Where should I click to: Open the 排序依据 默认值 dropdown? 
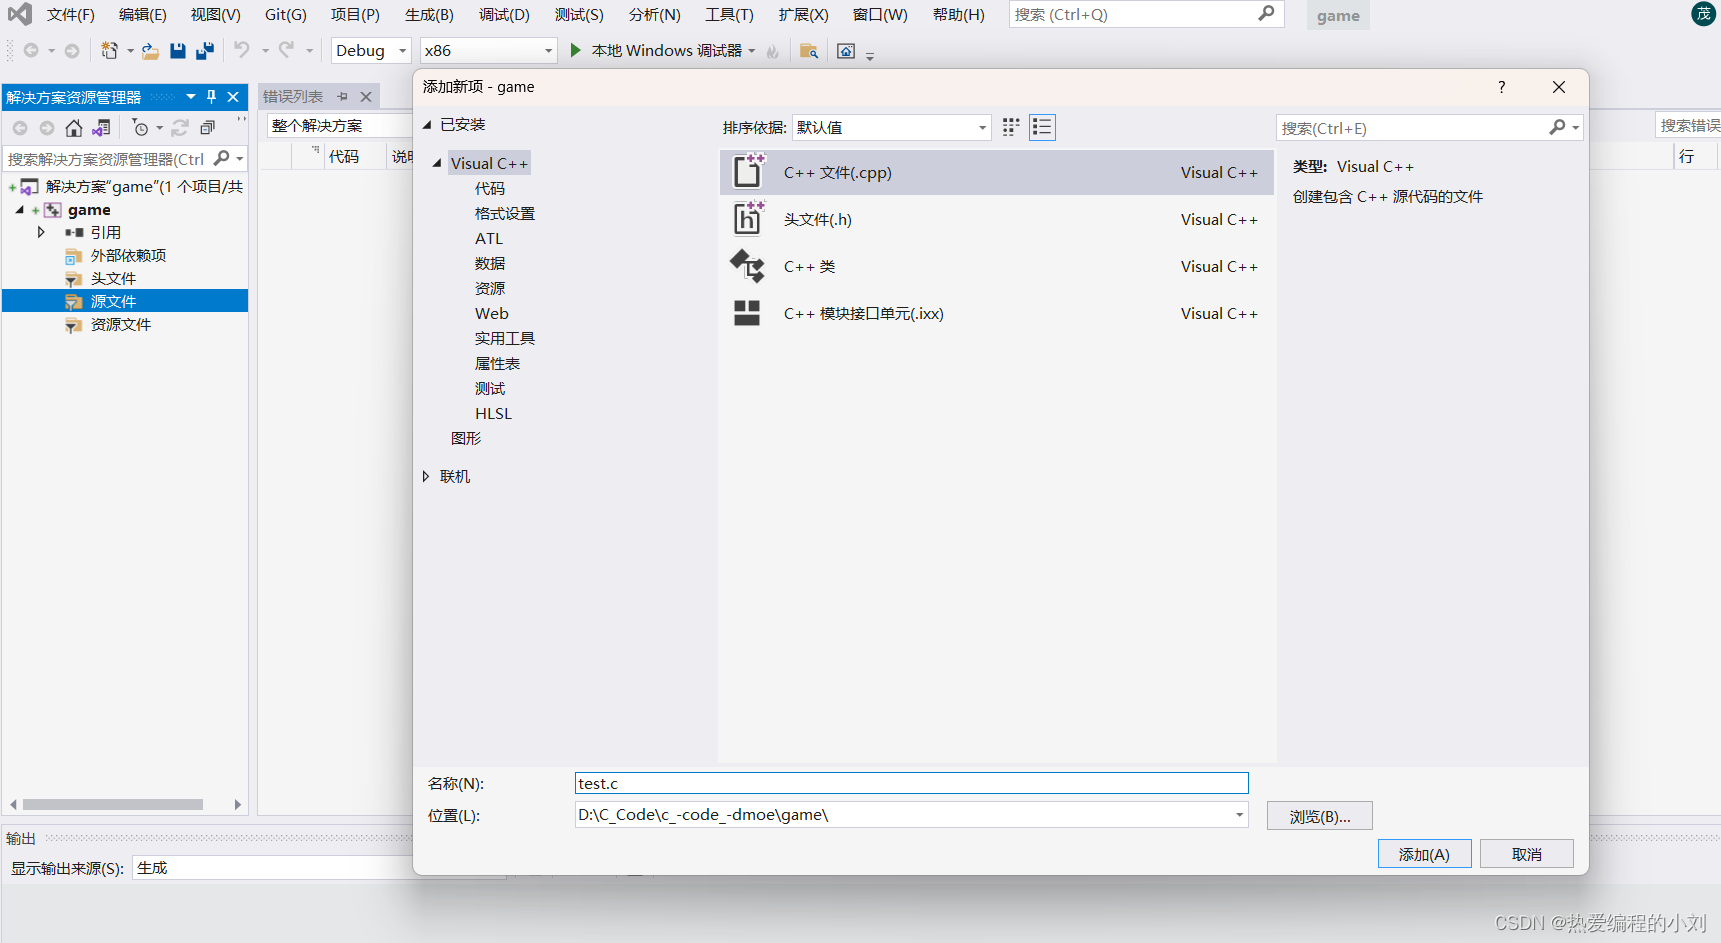point(892,127)
